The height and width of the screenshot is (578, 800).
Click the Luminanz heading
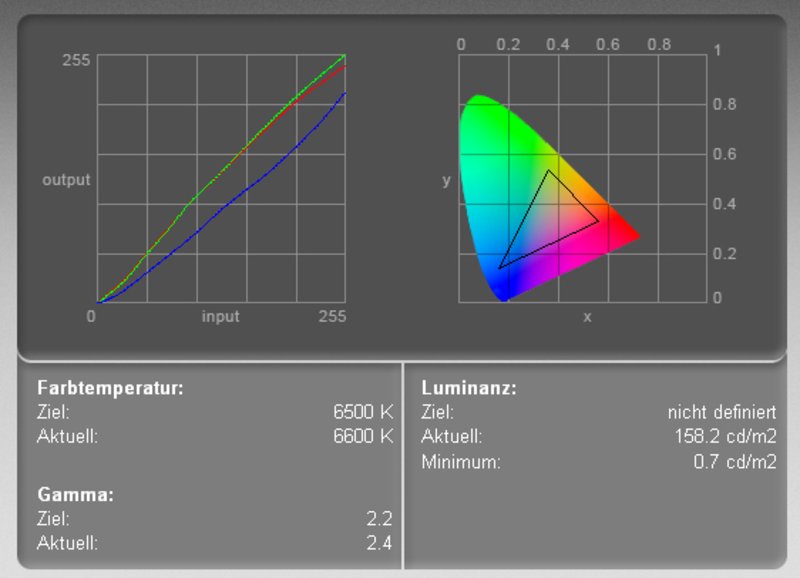pyautogui.click(x=469, y=388)
